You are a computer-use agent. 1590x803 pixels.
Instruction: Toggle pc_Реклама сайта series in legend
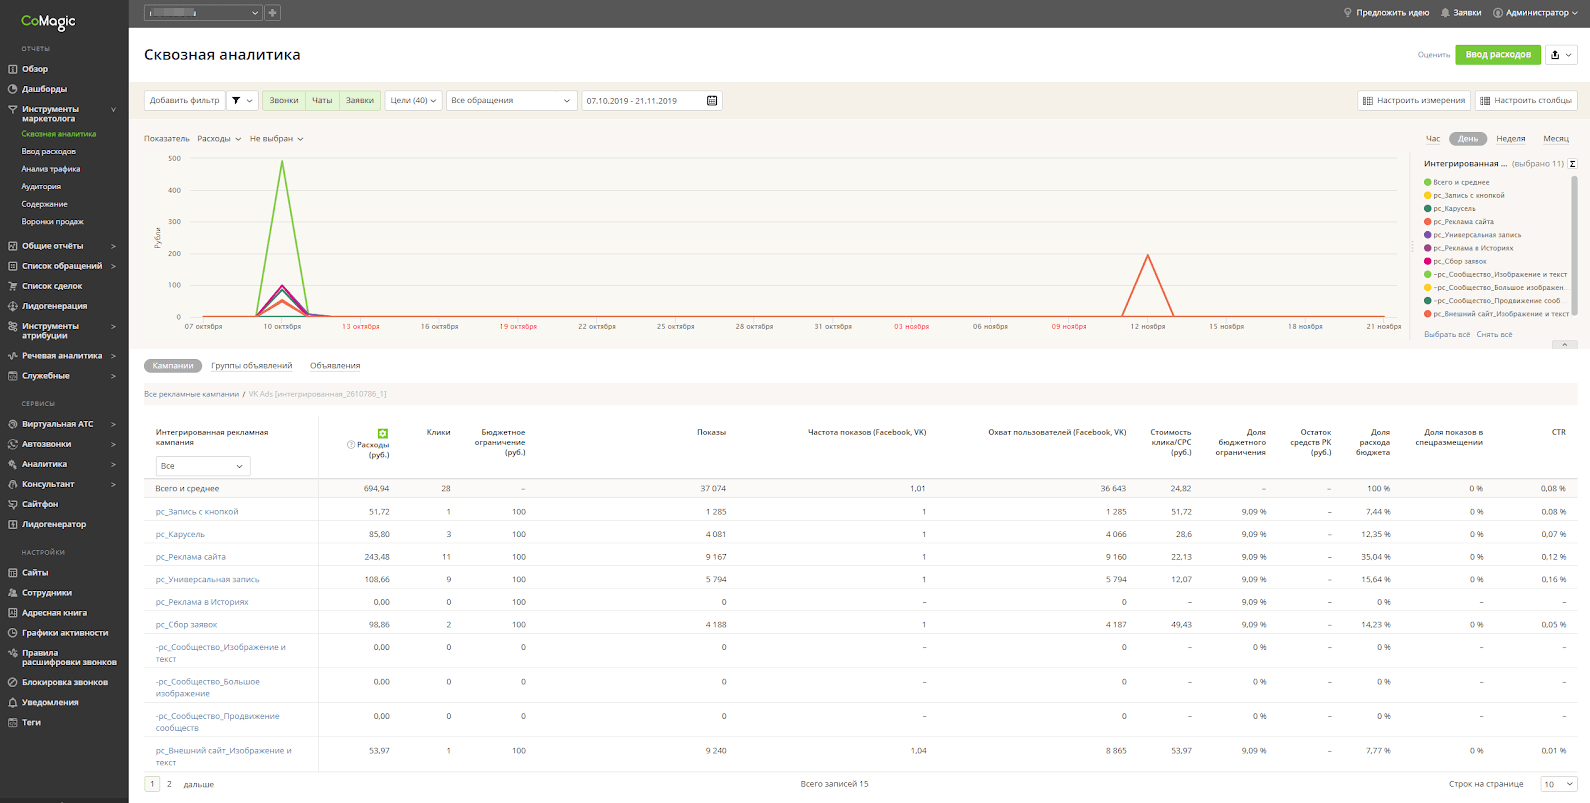(x=1459, y=222)
